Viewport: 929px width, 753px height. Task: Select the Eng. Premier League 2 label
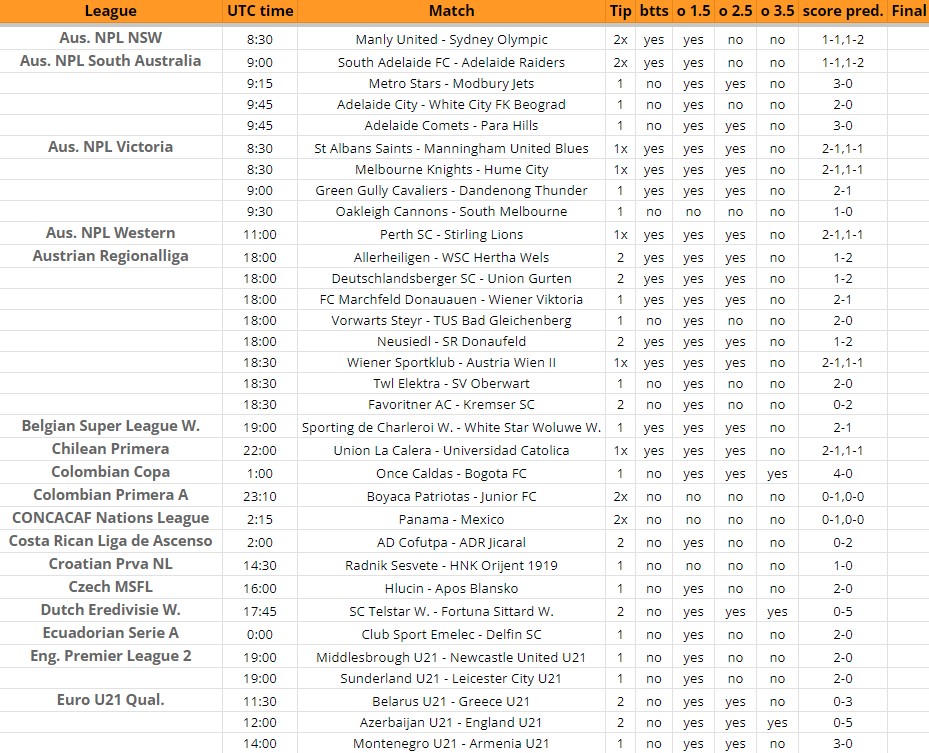pos(111,656)
